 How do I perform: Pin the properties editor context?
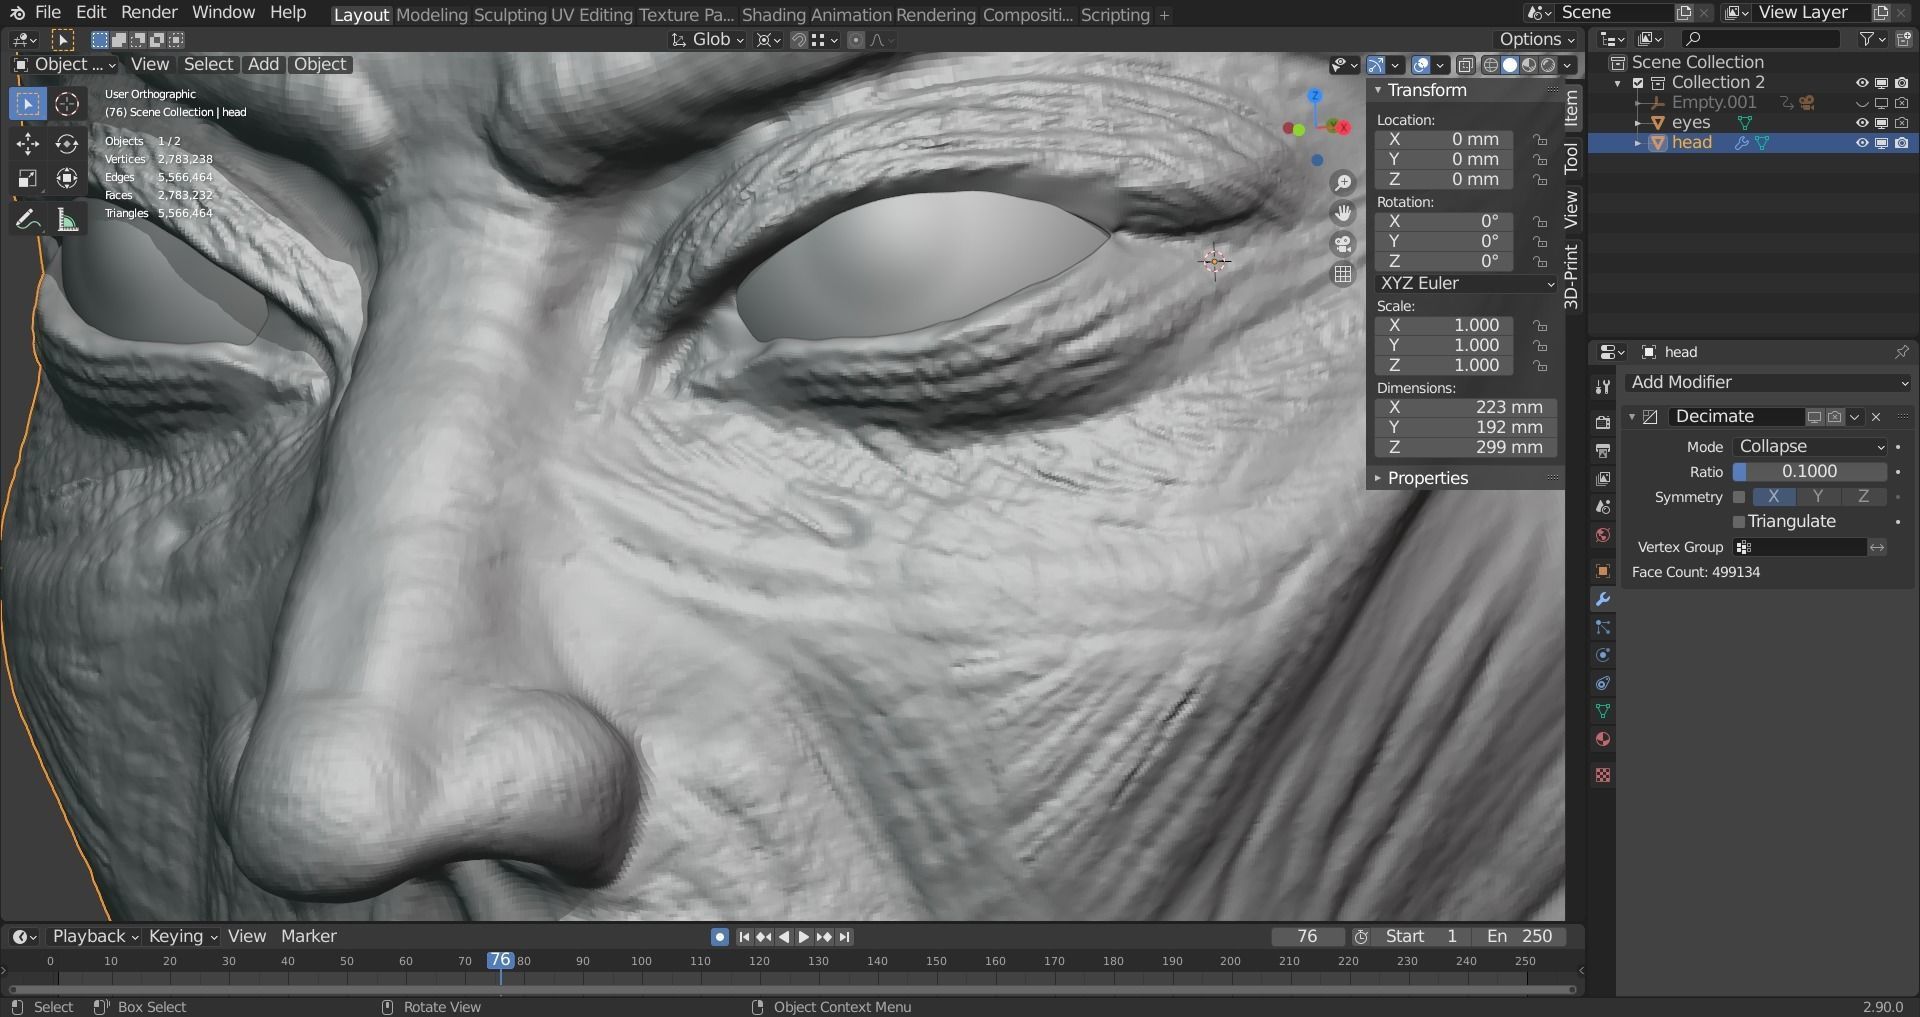pos(1901,352)
